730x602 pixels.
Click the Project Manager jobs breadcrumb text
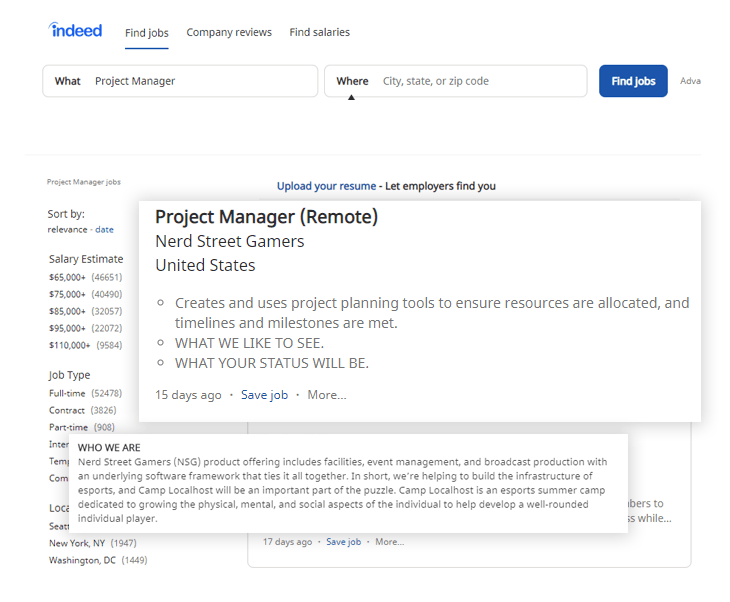(x=84, y=182)
